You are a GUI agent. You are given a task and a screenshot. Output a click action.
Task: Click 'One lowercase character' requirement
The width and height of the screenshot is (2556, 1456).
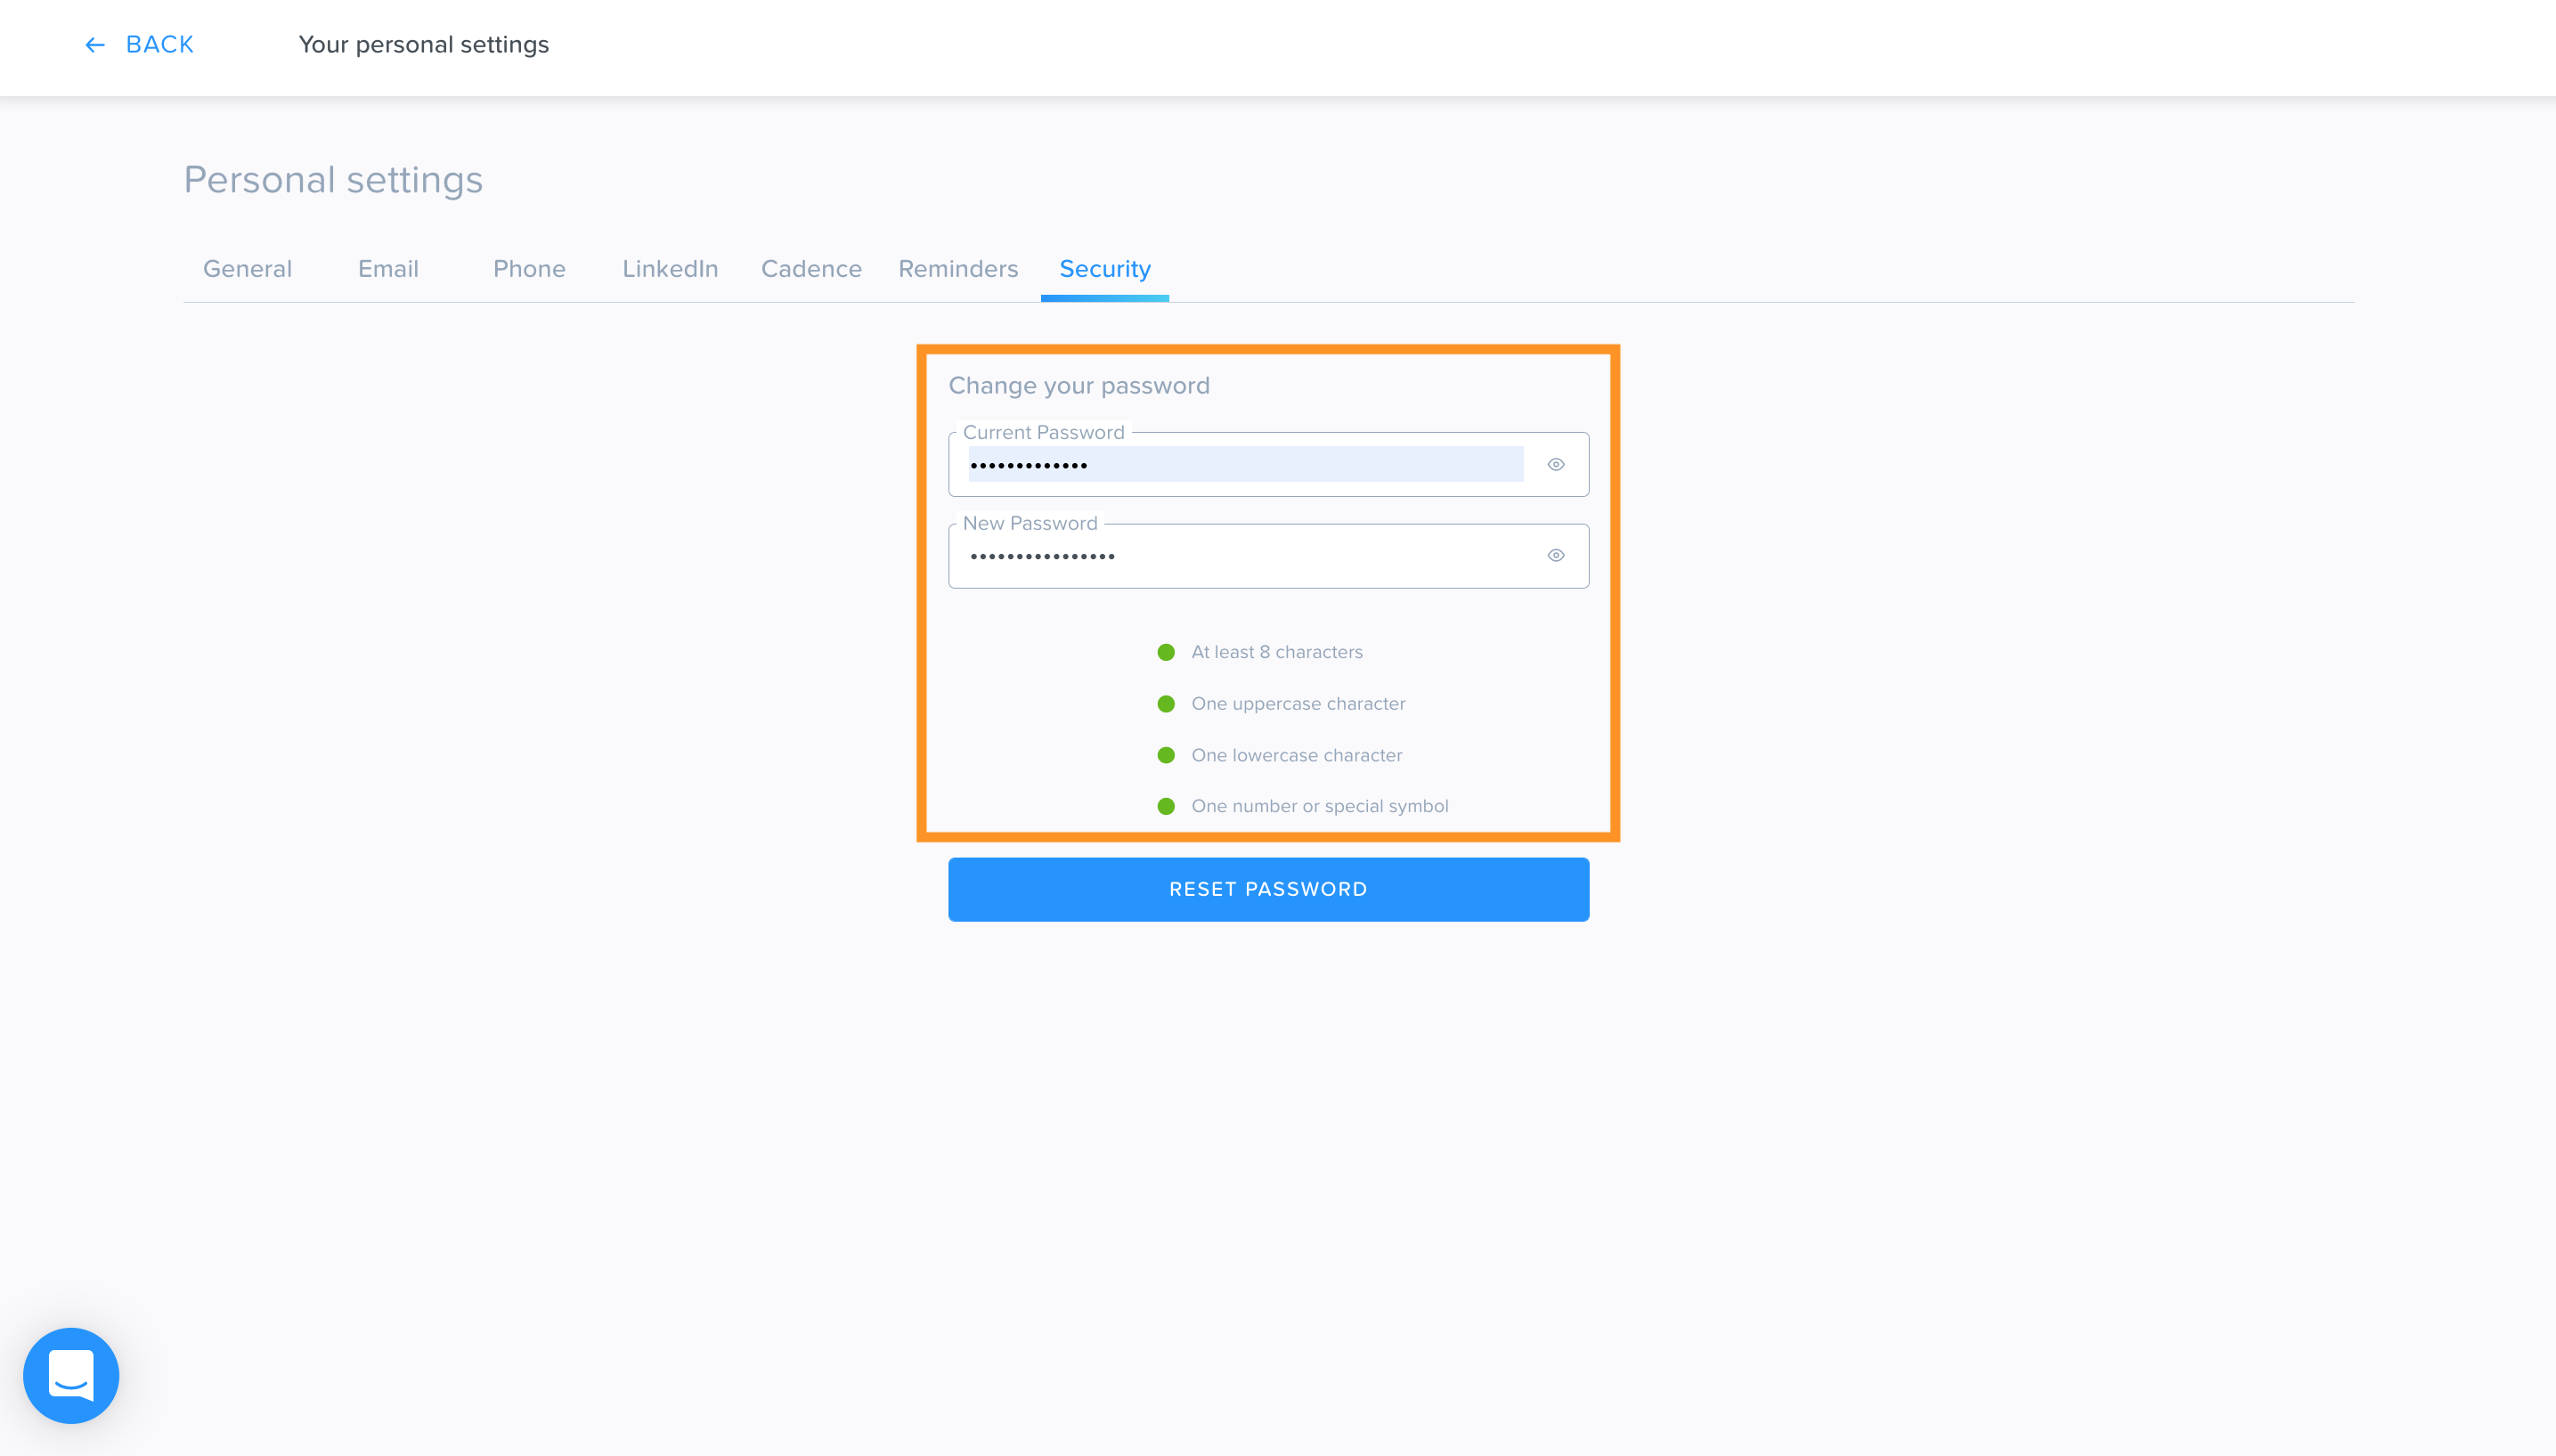(x=1297, y=755)
